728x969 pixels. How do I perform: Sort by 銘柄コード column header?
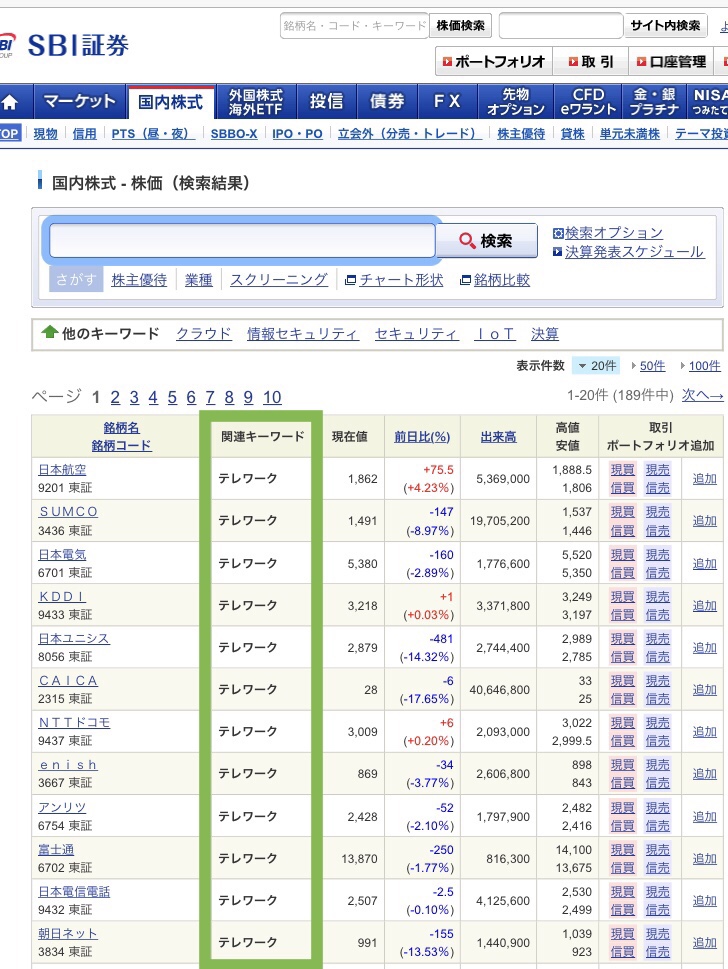(121, 446)
